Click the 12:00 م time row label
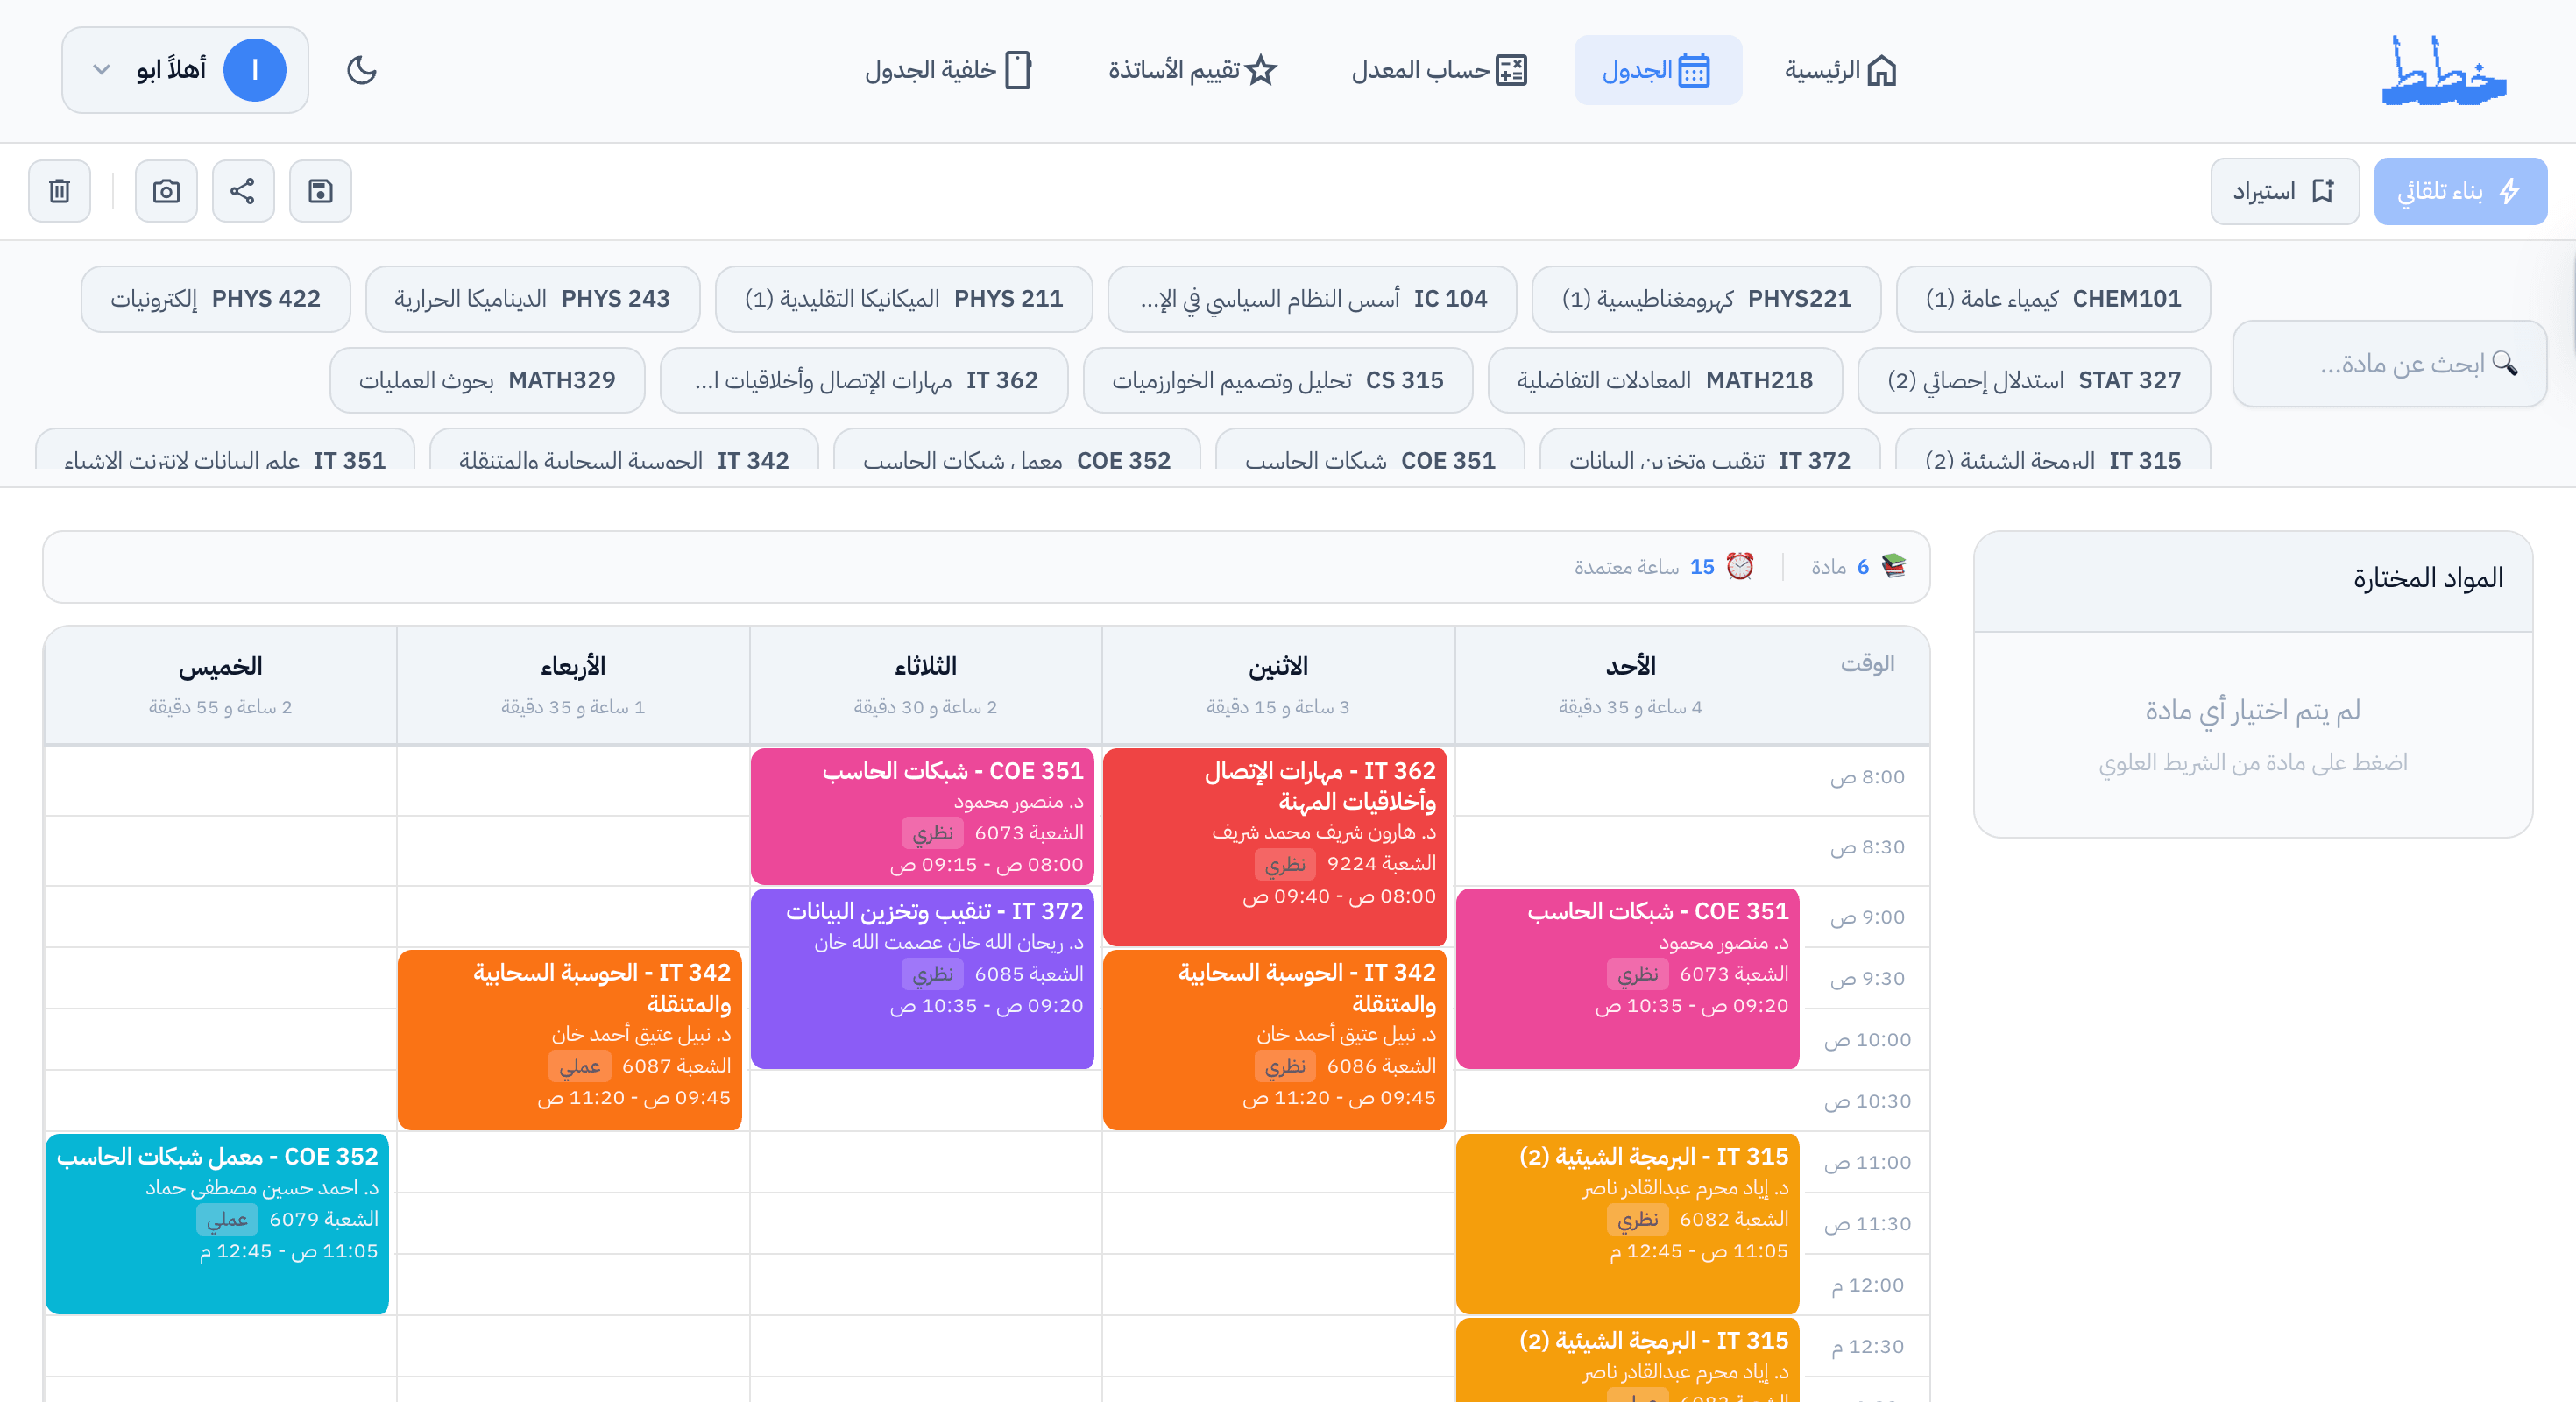 click(x=1867, y=1285)
